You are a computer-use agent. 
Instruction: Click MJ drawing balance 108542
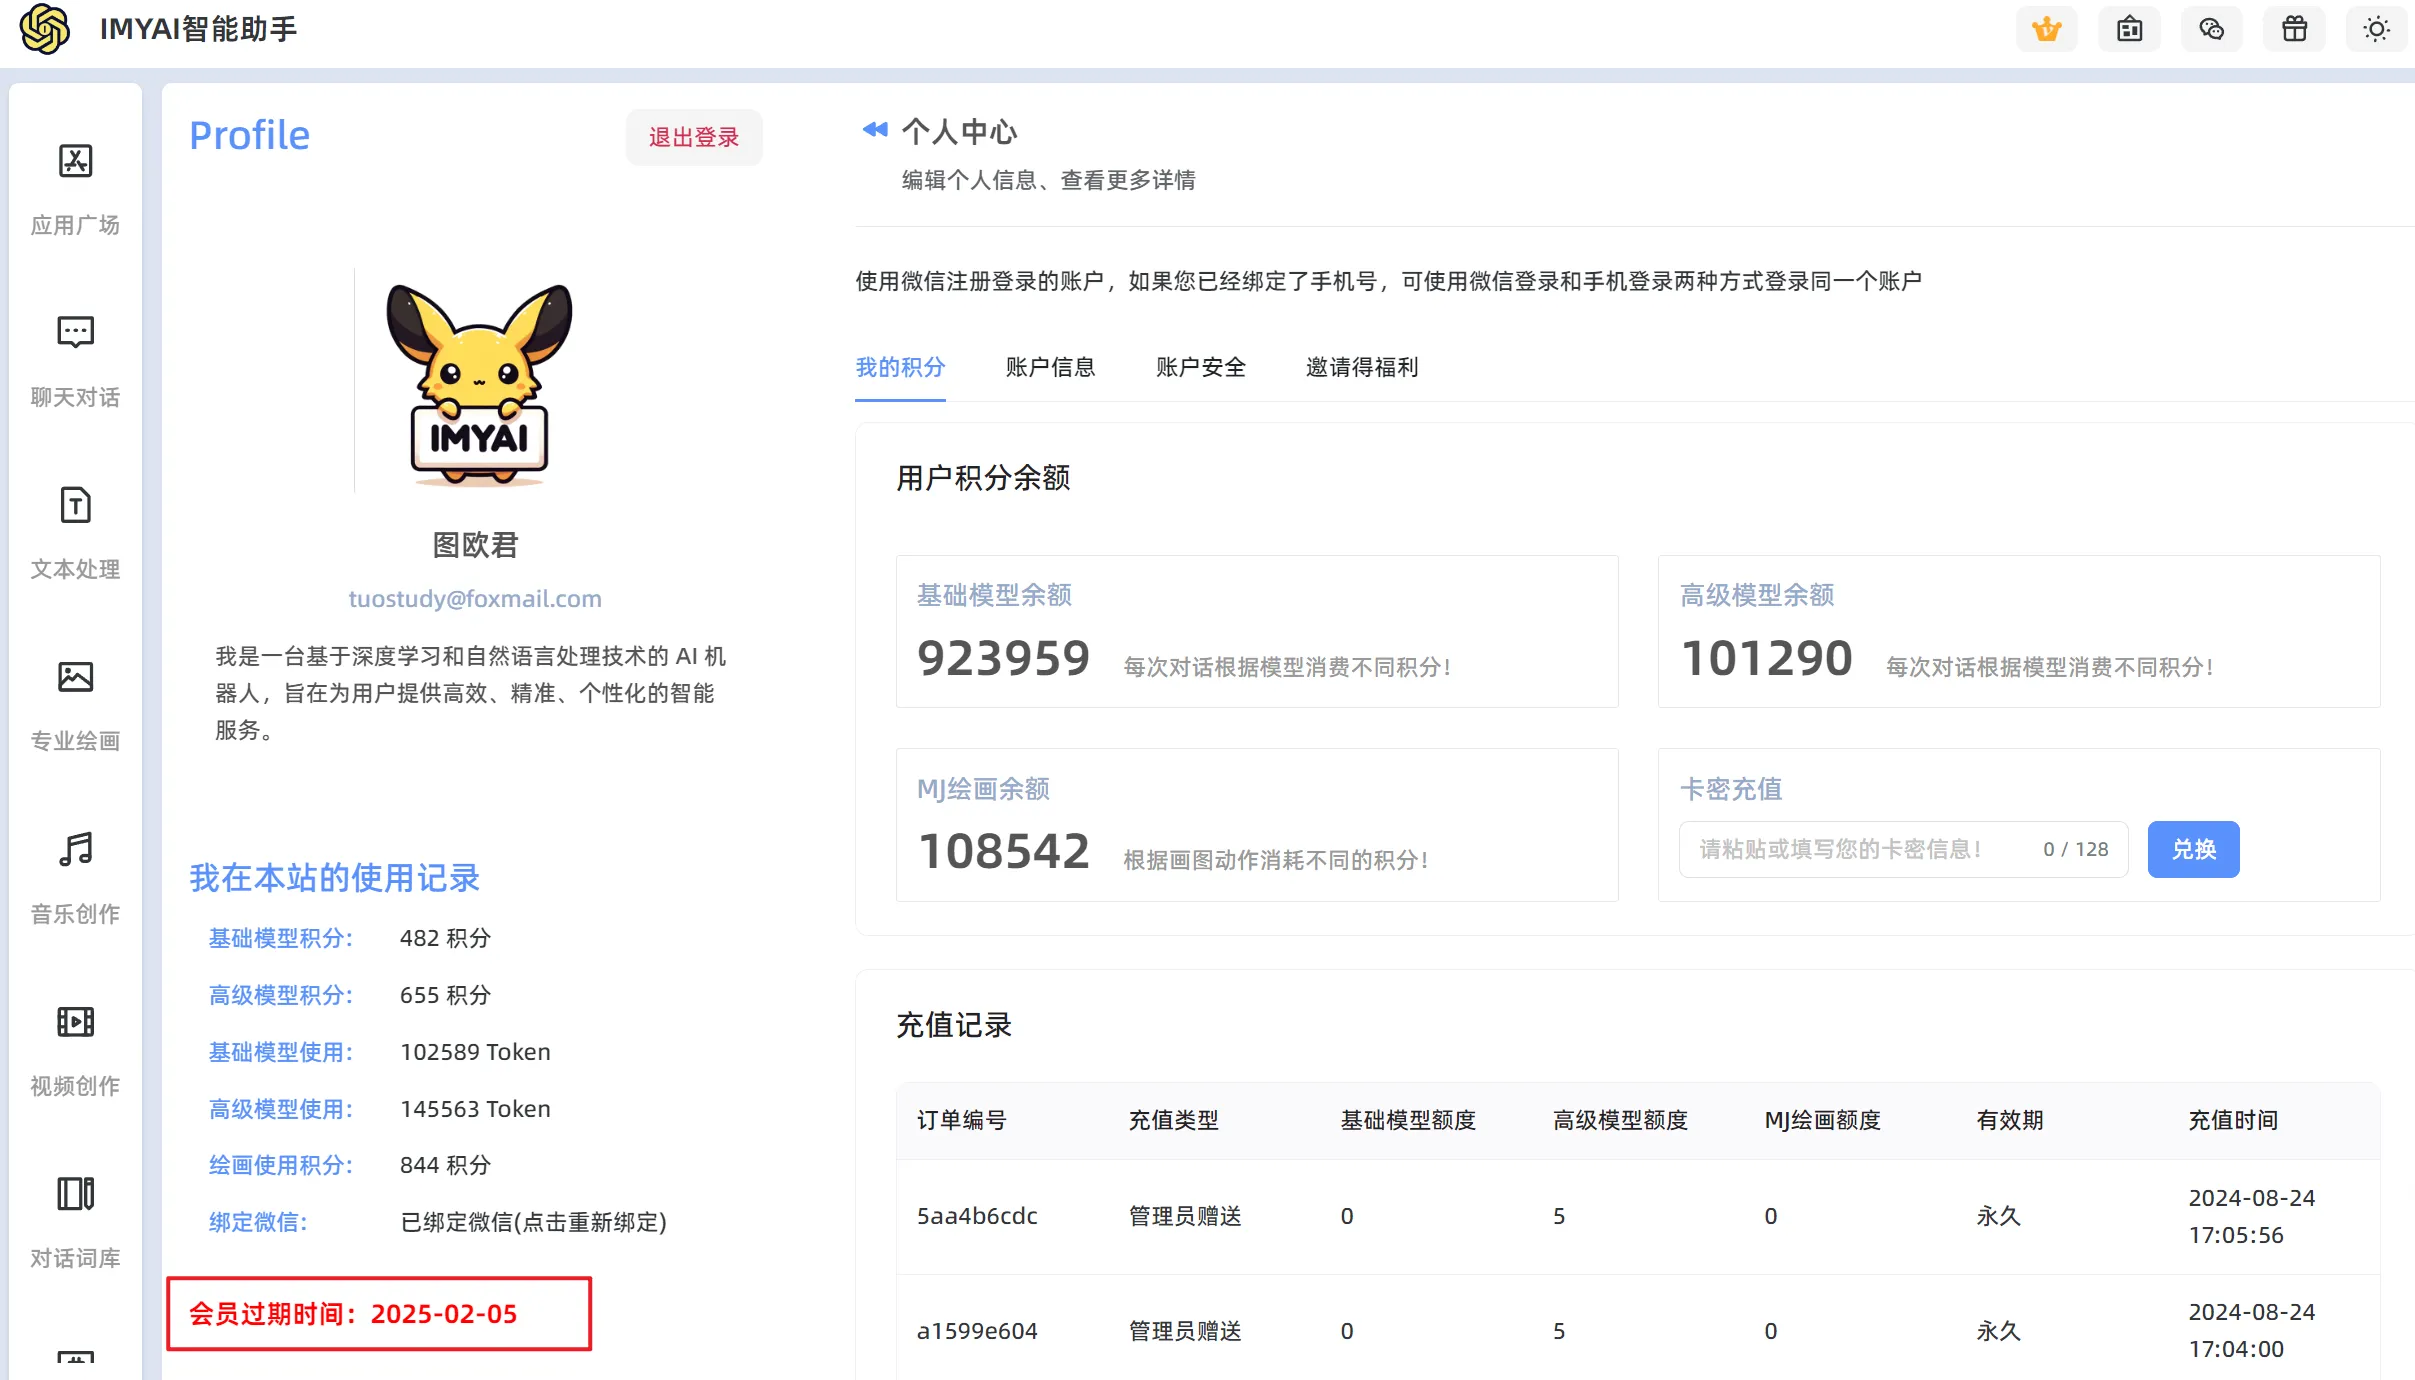(x=1003, y=851)
